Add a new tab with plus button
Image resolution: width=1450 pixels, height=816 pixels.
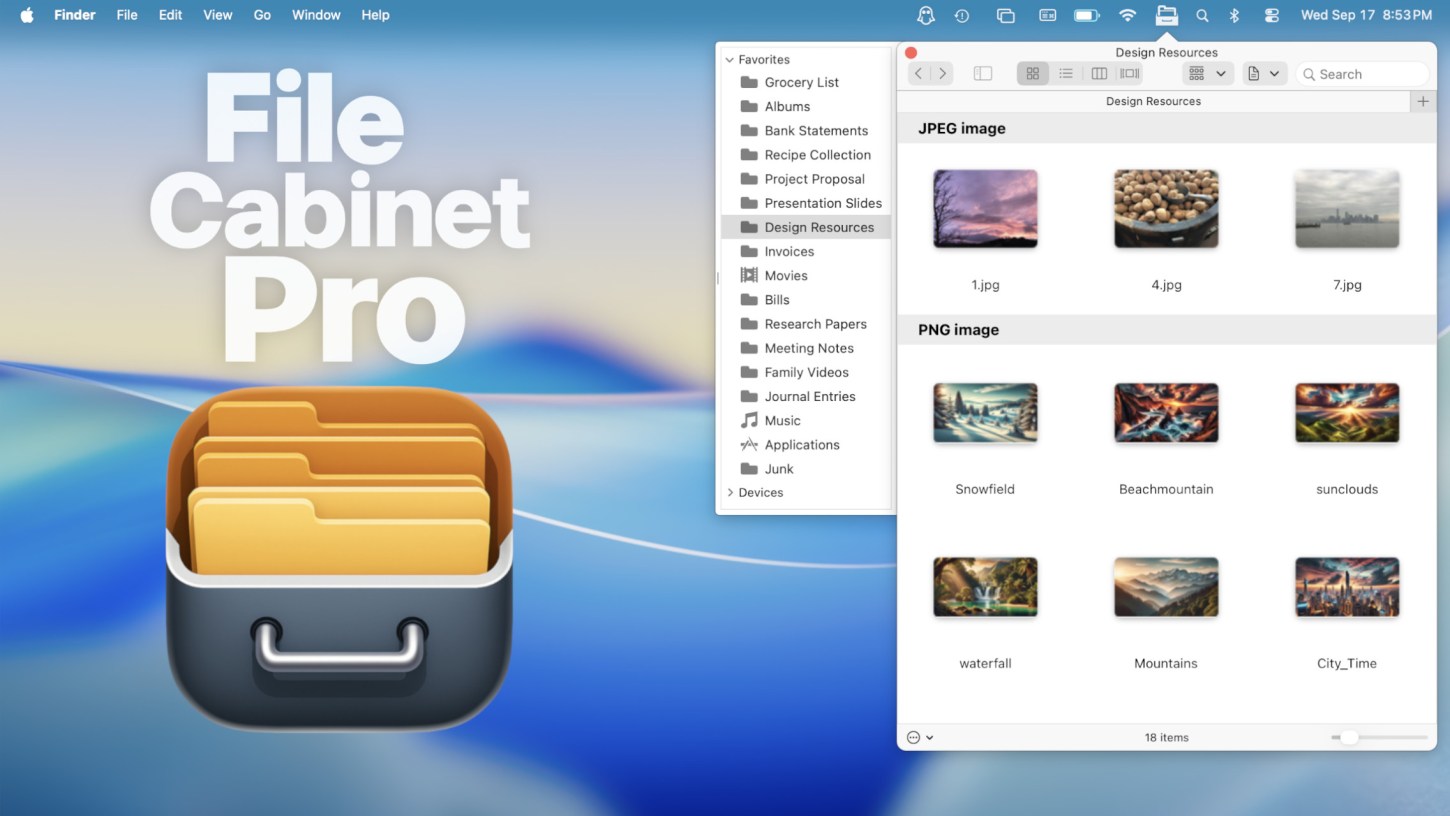1423,101
